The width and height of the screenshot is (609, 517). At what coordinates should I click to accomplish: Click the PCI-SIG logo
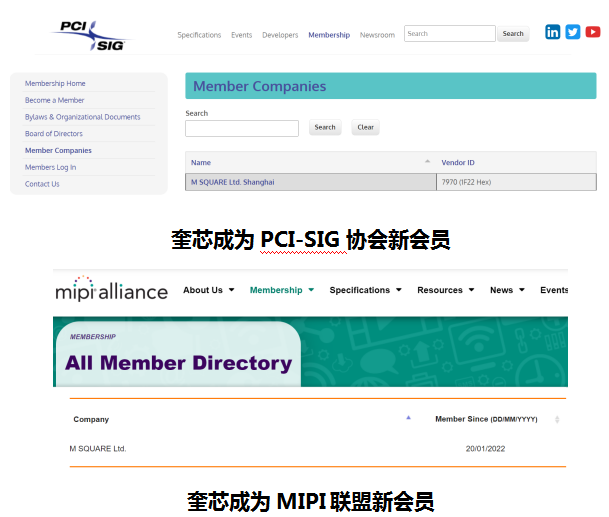tap(92, 36)
